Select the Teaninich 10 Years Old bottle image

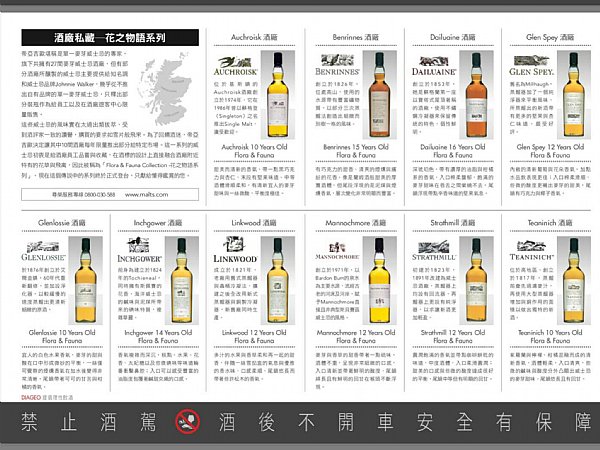pos(574,280)
